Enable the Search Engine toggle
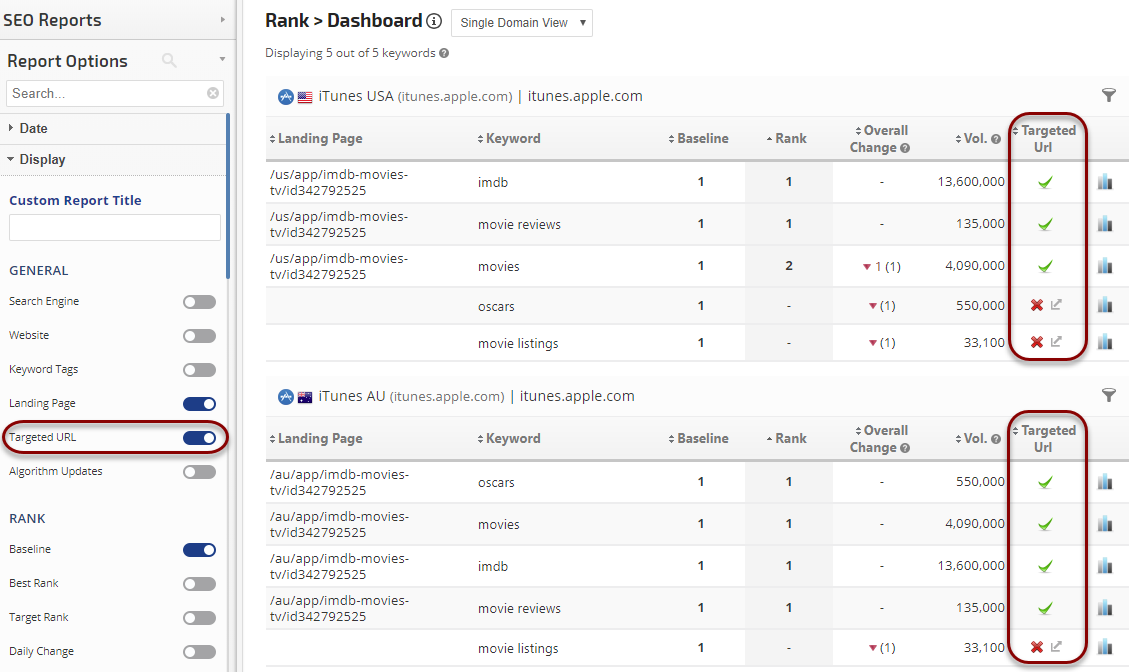The height and width of the screenshot is (672, 1146). click(x=199, y=301)
